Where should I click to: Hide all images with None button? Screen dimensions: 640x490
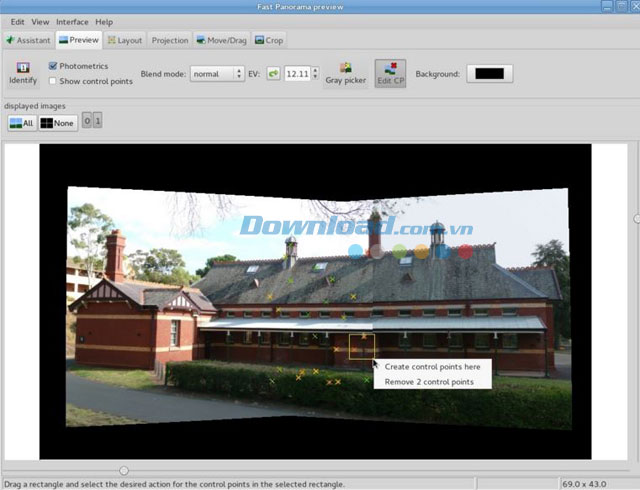[x=57, y=122]
